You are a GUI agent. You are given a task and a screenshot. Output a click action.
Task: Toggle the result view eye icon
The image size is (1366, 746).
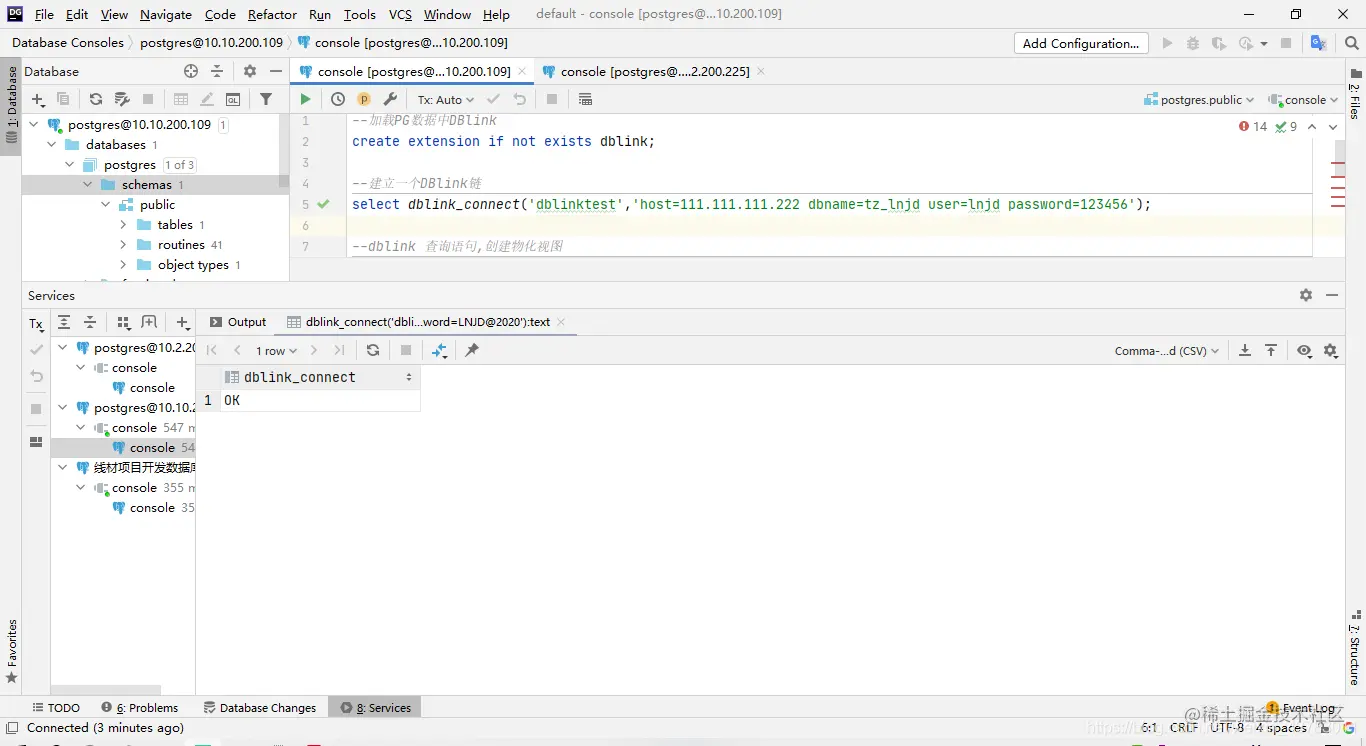coord(1304,350)
